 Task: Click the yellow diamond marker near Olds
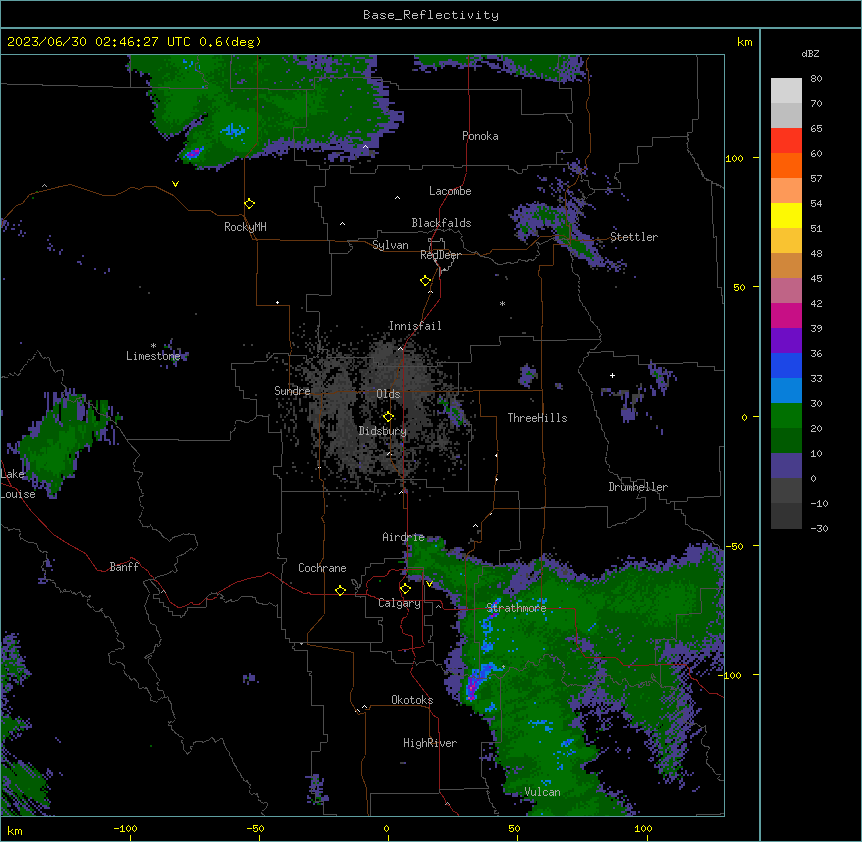[388, 417]
